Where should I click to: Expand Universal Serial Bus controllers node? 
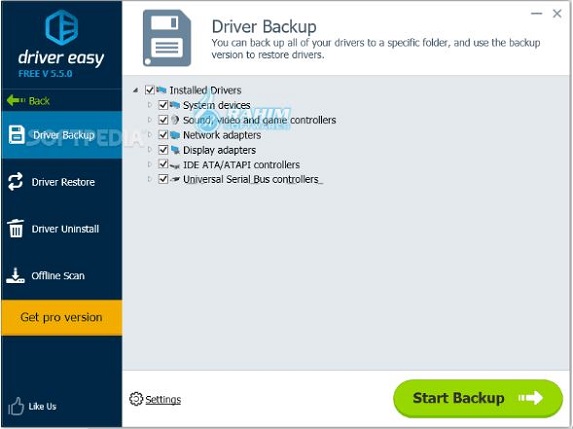pyautogui.click(x=149, y=179)
